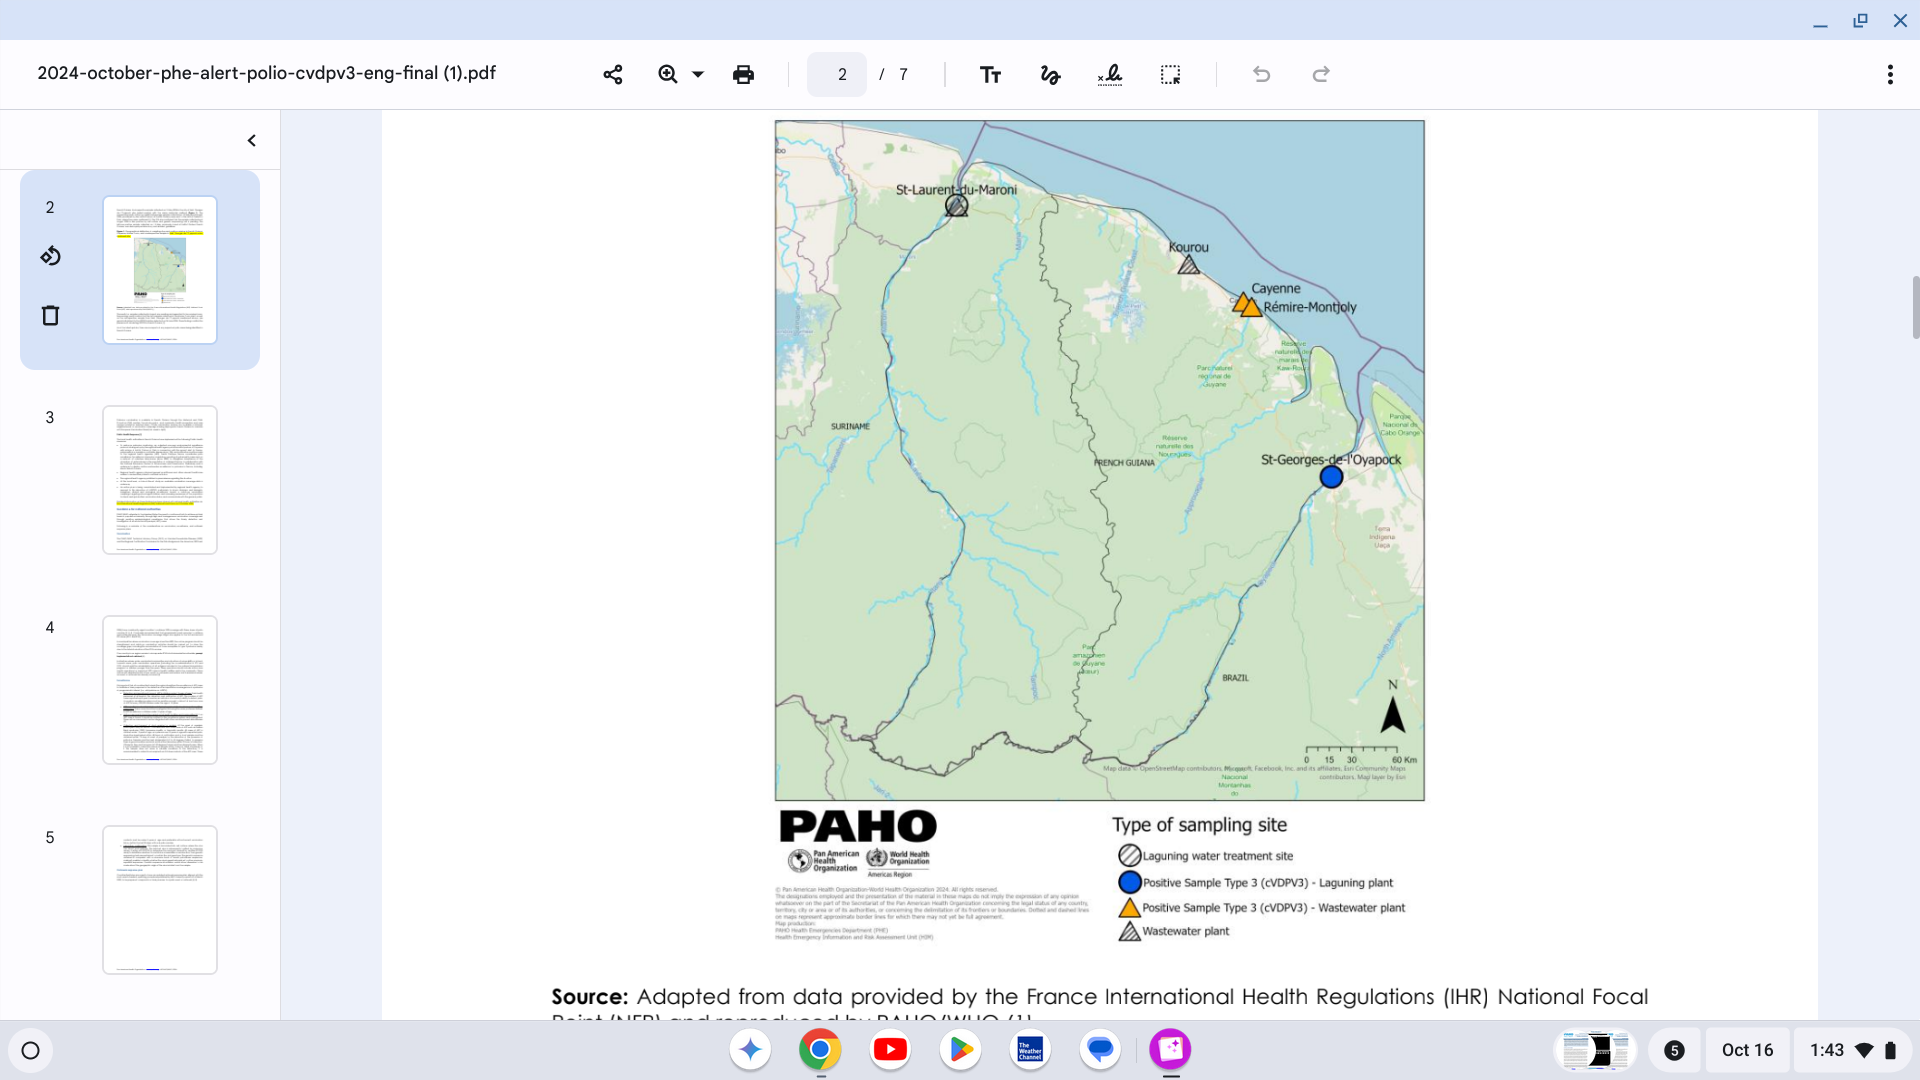Image resolution: width=1920 pixels, height=1080 pixels.
Task: Select page 4 thumbnail in sidebar
Action: tap(160, 690)
